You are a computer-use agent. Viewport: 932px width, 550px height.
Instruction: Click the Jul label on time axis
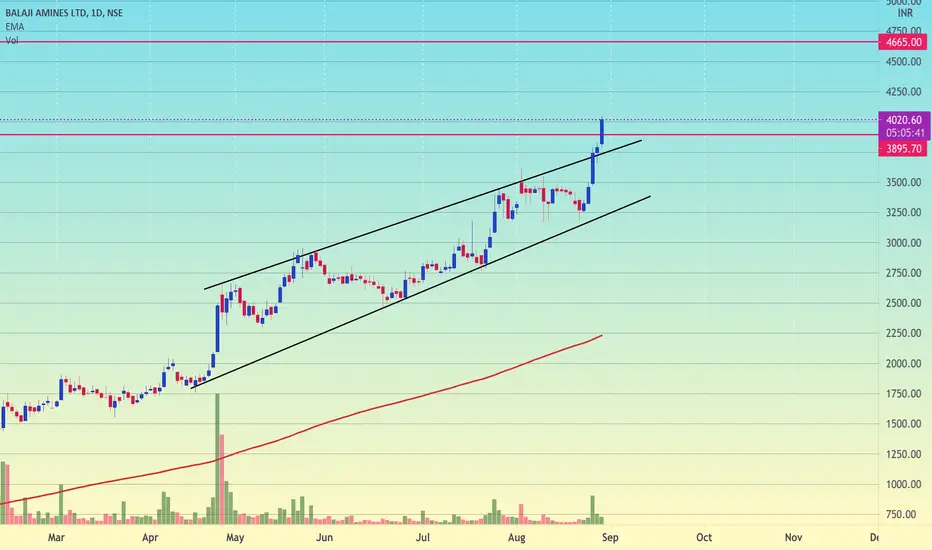pyautogui.click(x=423, y=538)
